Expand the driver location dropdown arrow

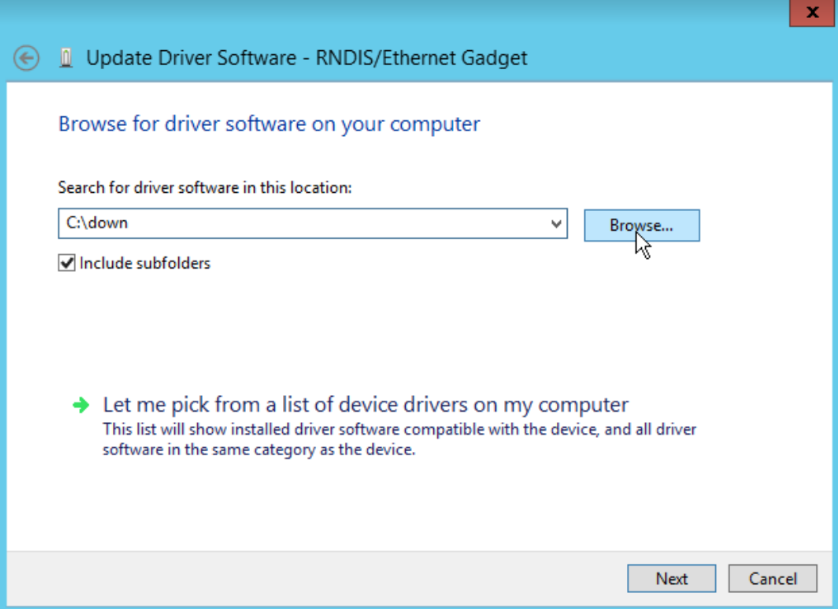click(557, 224)
